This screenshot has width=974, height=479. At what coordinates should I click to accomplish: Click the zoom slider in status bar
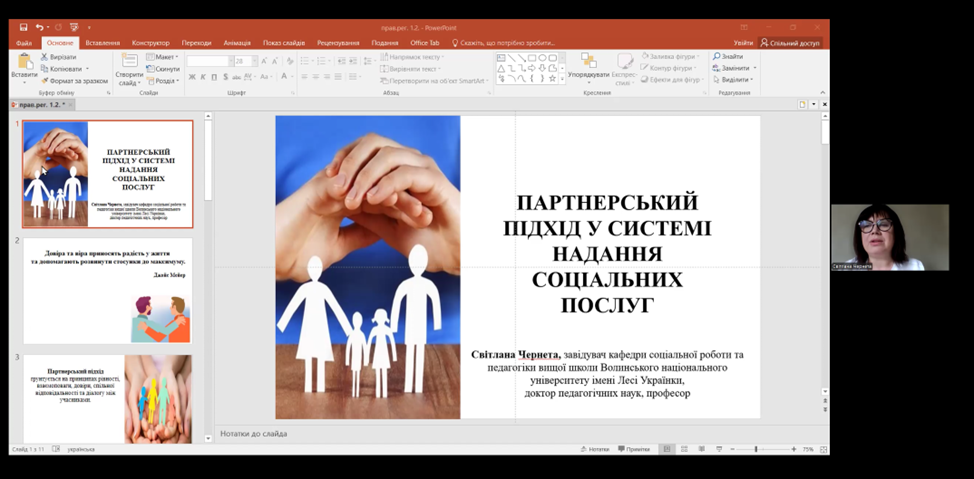tap(756, 450)
